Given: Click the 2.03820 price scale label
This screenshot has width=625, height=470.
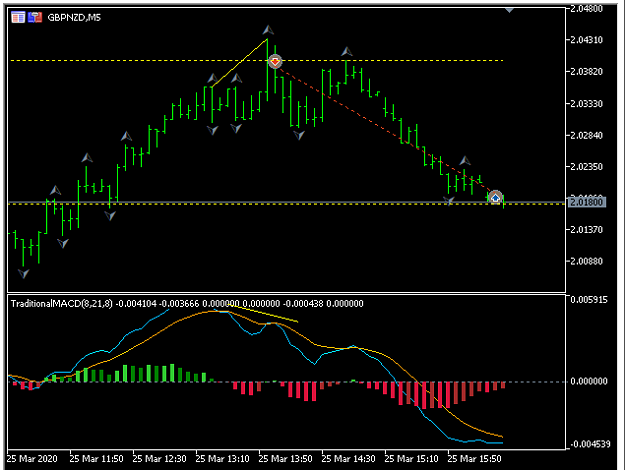Looking at the screenshot, I should [586, 72].
